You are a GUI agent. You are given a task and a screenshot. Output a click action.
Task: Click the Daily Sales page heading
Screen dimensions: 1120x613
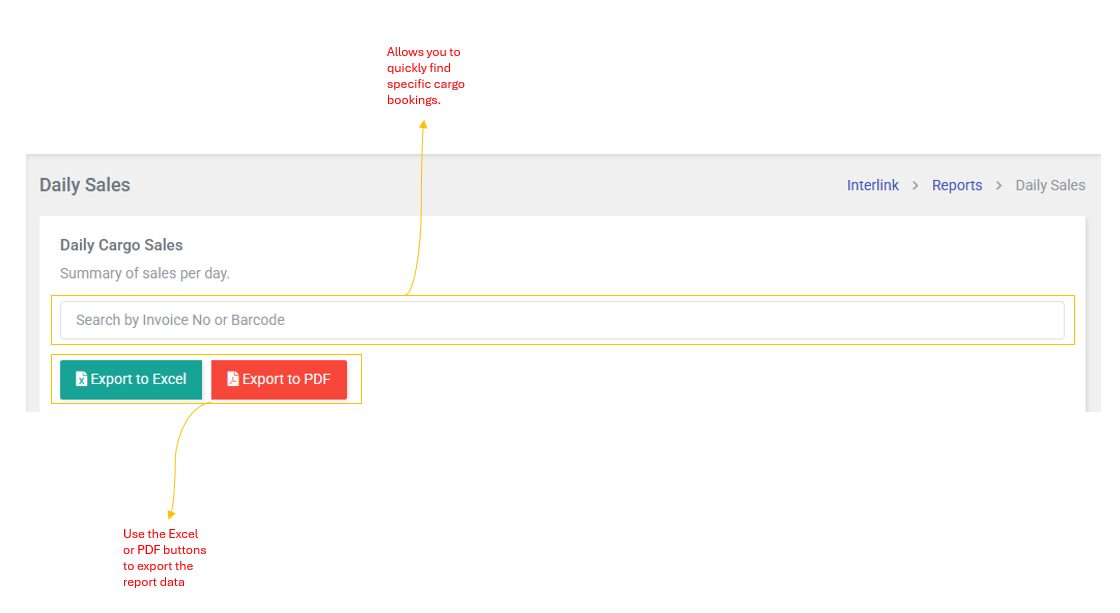[x=85, y=185]
